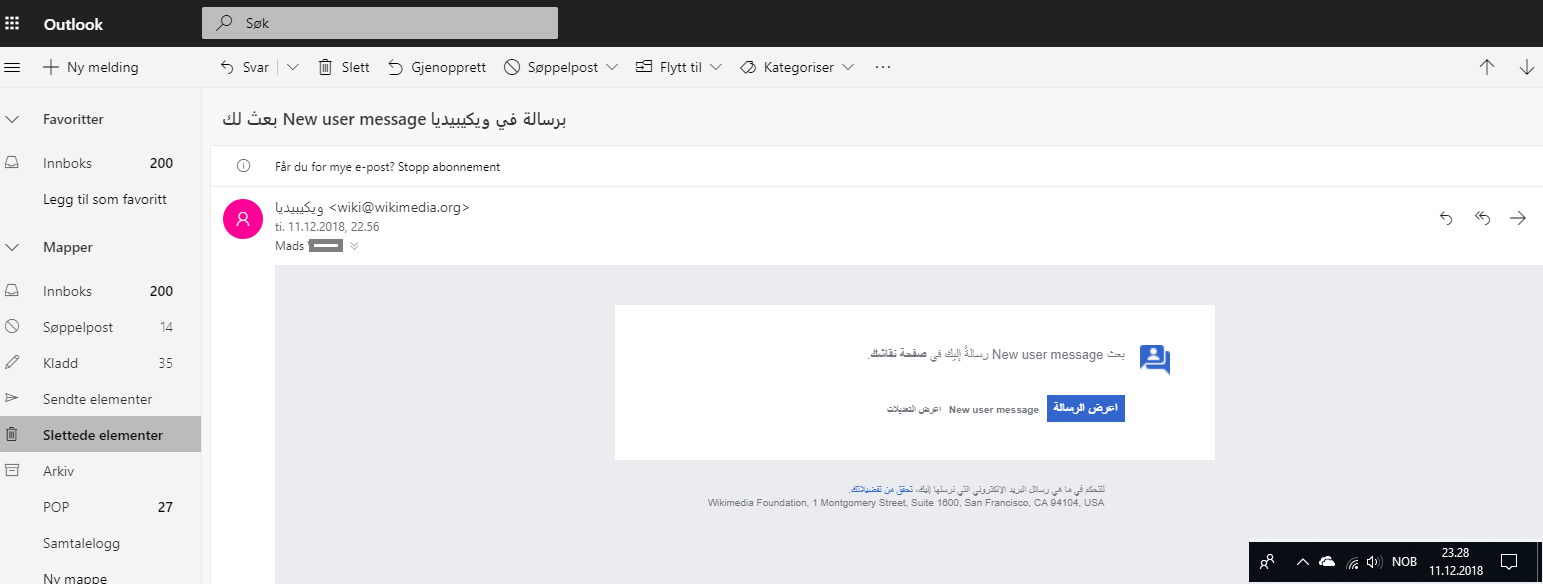Expand the Søppelpost dropdown arrow

point(613,67)
